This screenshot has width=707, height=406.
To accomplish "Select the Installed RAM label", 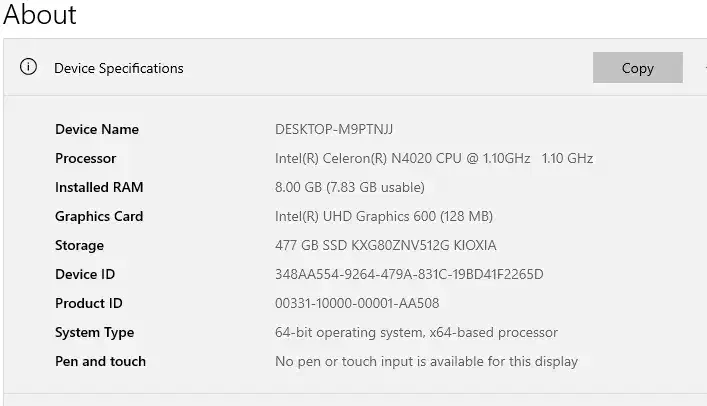I will click(99, 187).
